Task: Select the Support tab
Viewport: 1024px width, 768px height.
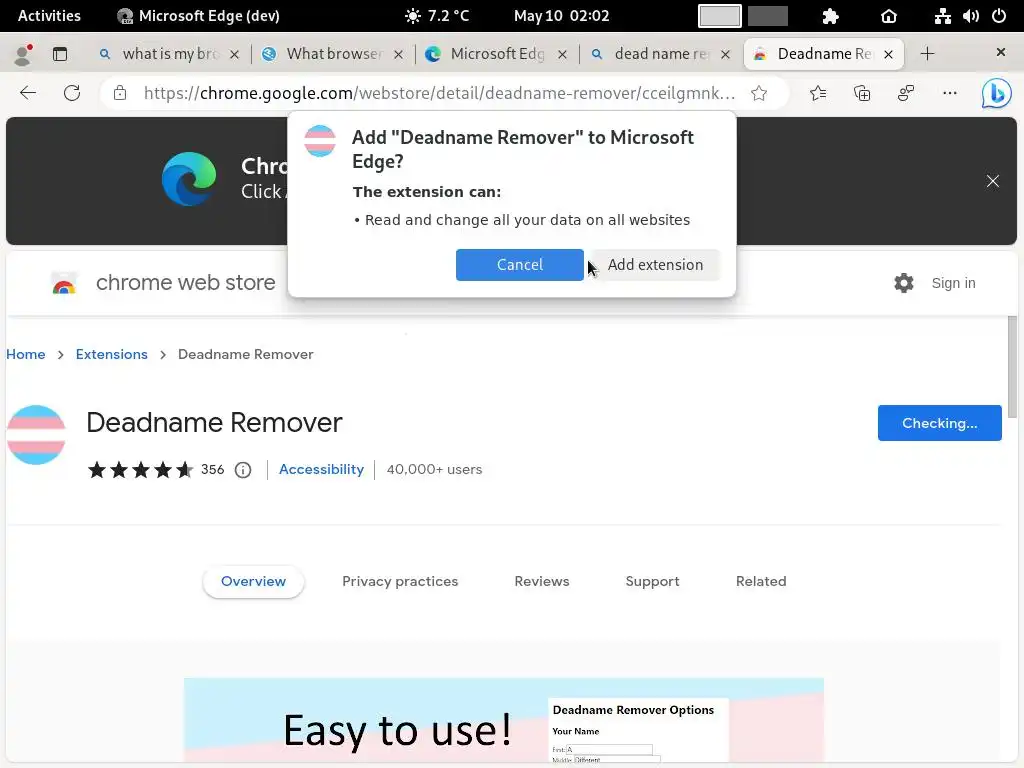Action: coord(652,581)
